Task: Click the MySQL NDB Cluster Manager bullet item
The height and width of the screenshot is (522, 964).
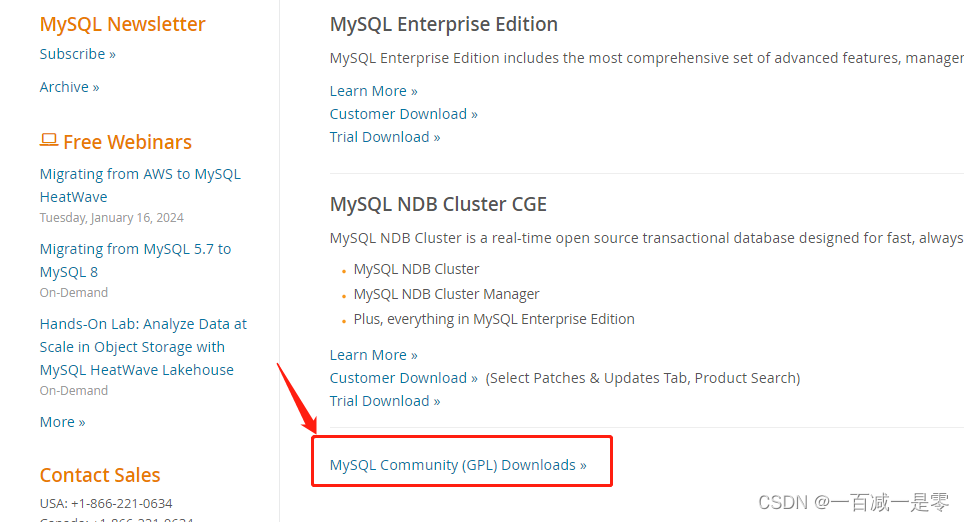Action: click(446, 294)
